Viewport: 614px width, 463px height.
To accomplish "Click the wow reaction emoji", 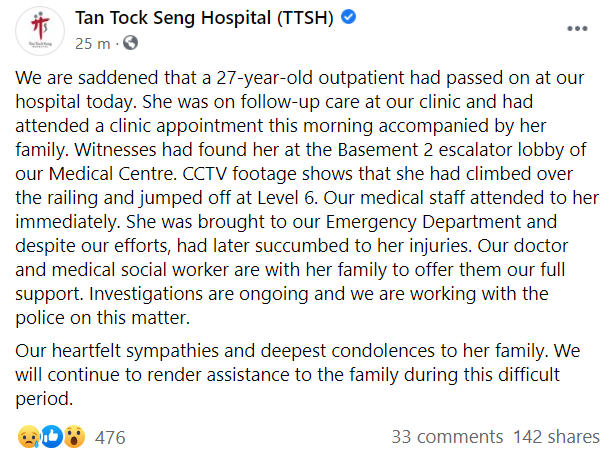I will coord(74,437).
